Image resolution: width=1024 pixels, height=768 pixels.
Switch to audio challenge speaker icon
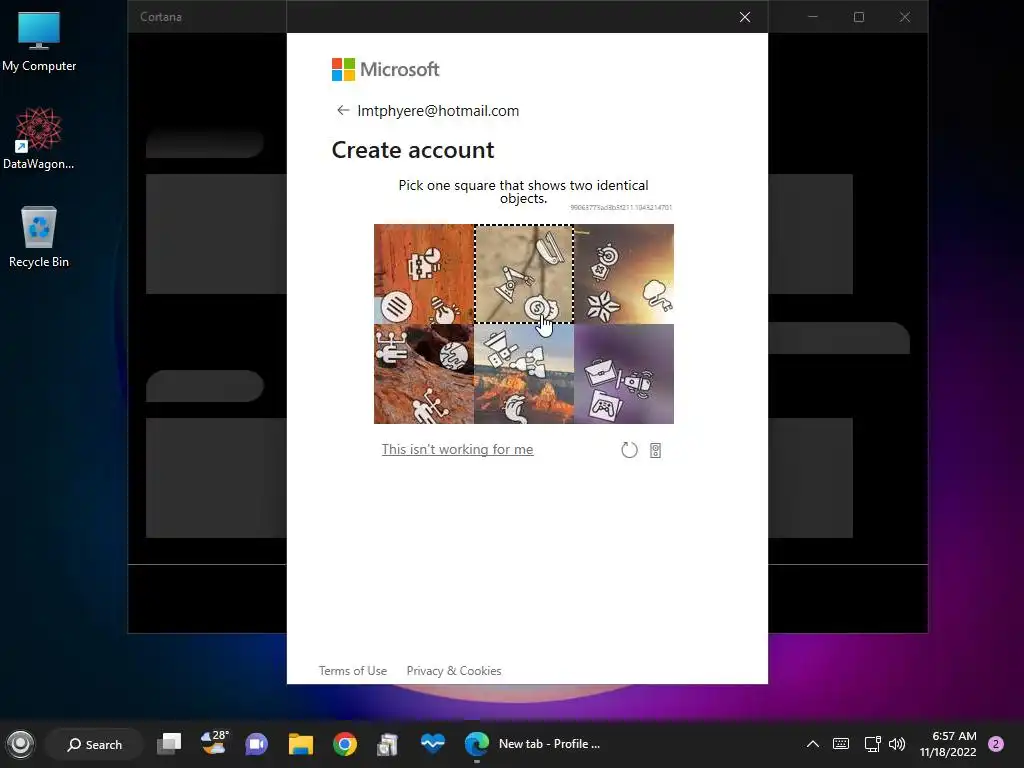[x=656, y=450]
